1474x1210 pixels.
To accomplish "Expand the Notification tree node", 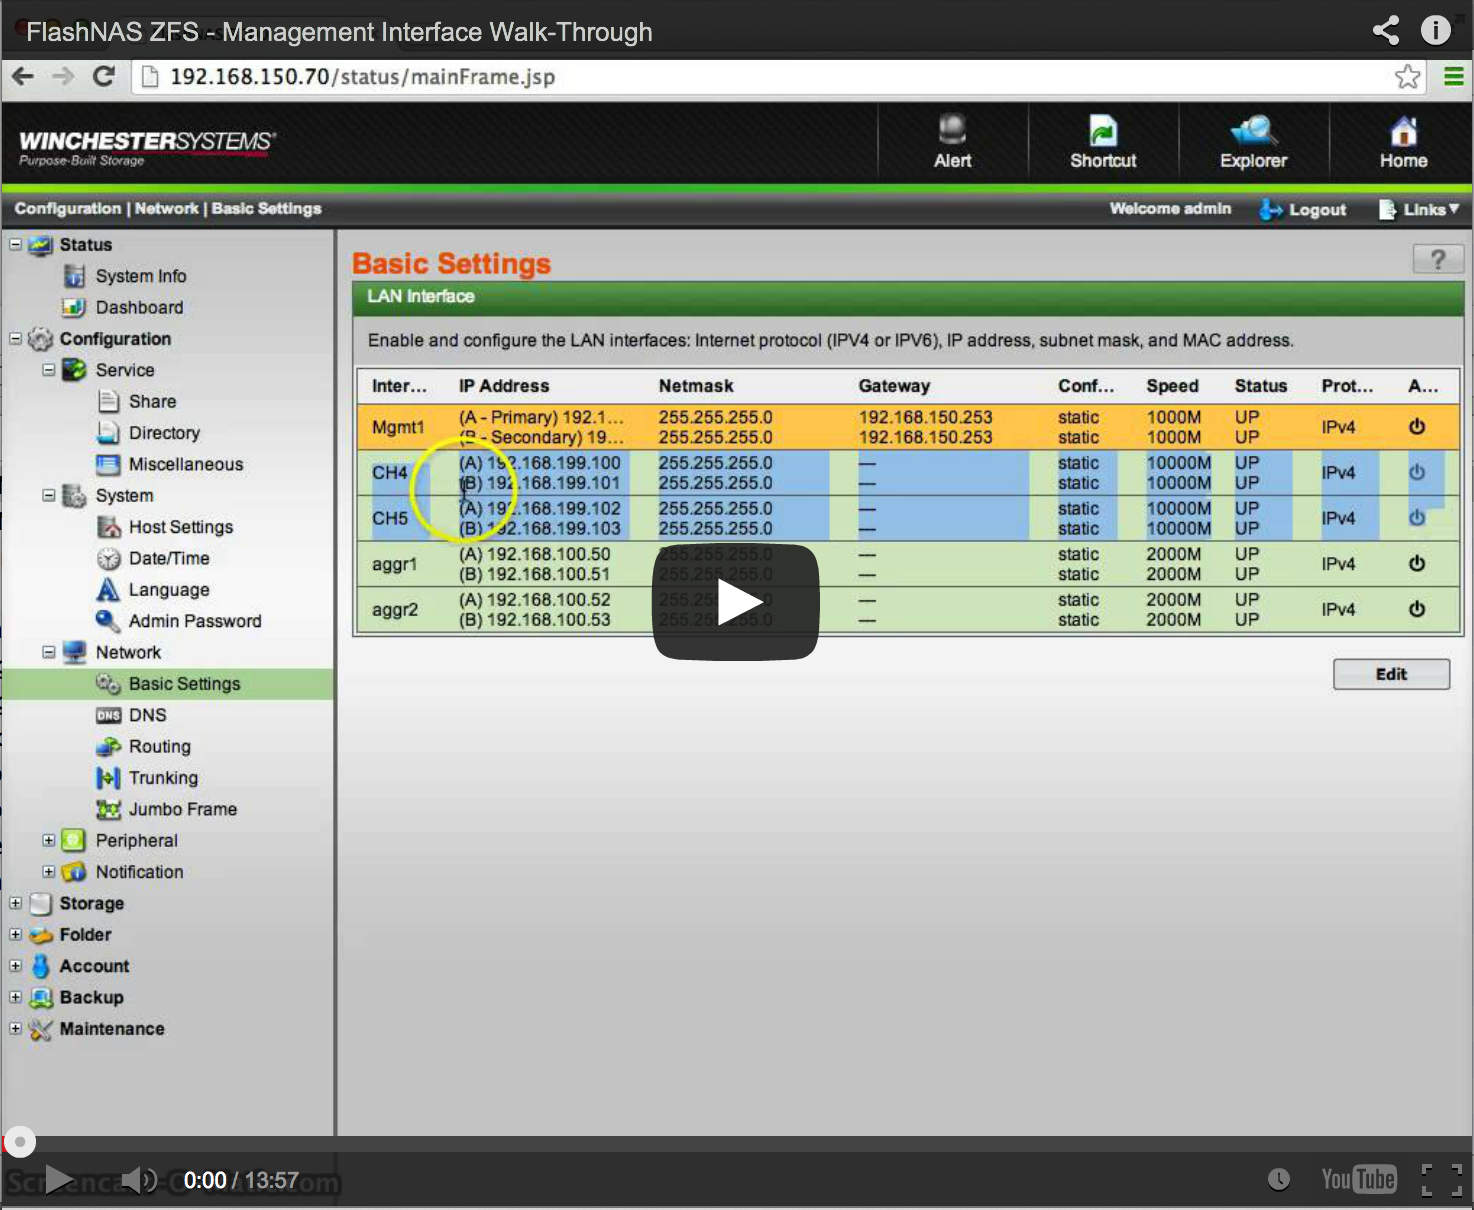I will (x=48, y=871).
